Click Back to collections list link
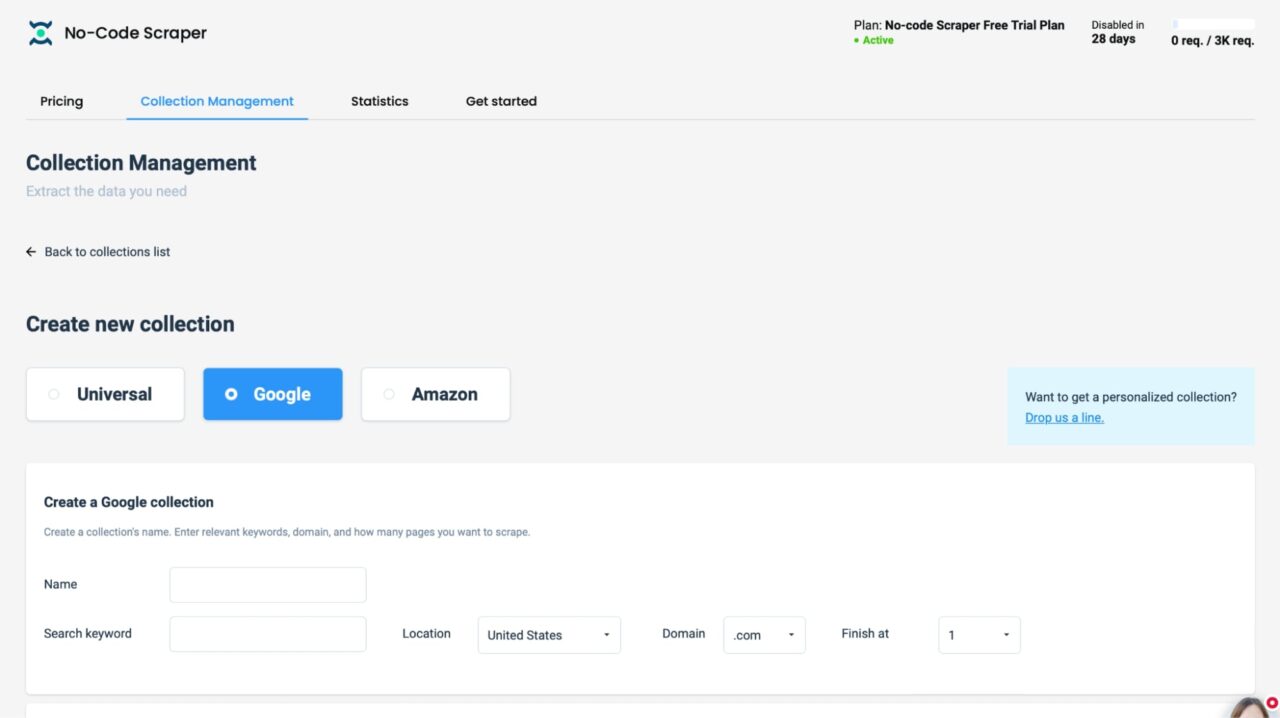Viewport: 1280px width, 718px height. (x=107, y=252)
